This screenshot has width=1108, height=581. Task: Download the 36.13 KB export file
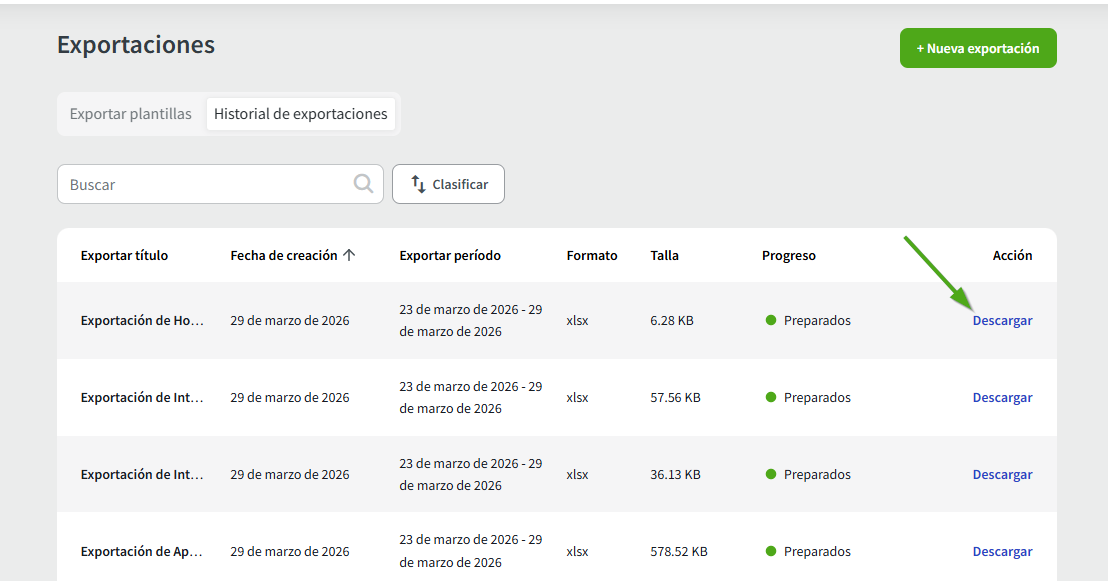pos(1002,475)
